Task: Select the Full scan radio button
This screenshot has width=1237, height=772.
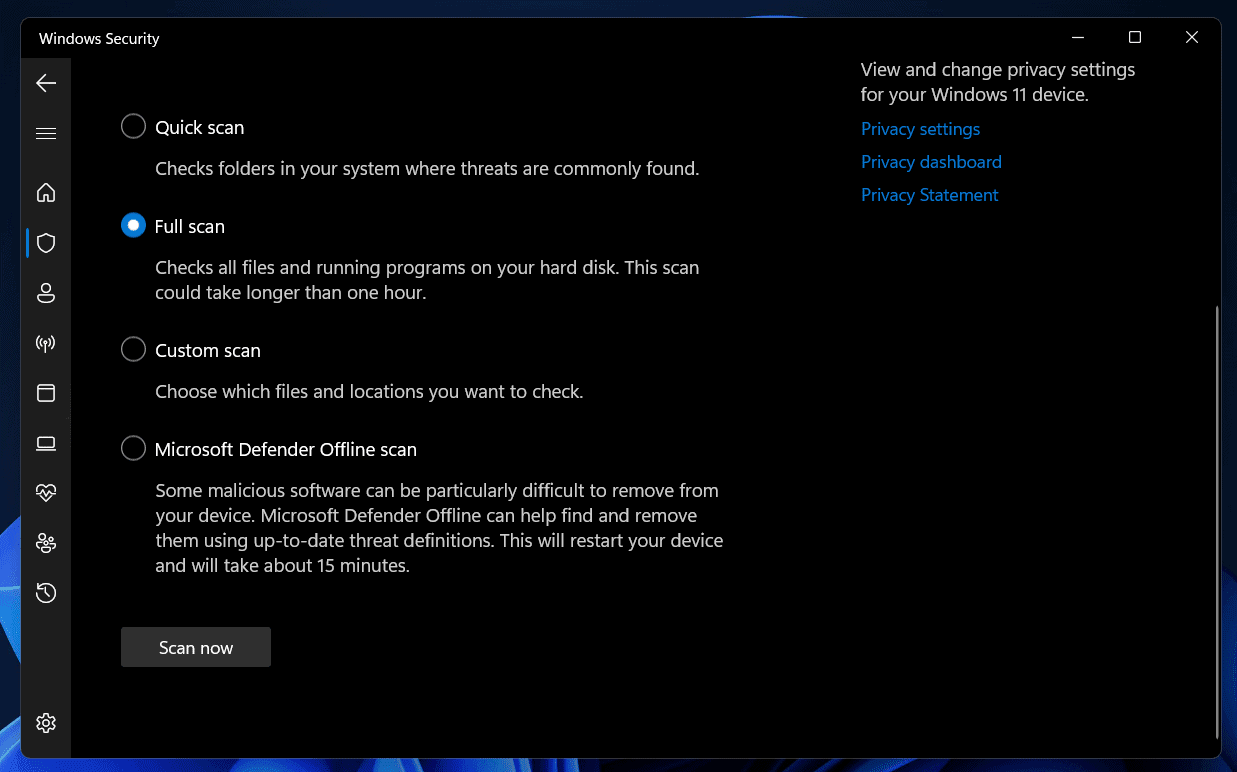Action: (x=133, y=226)
